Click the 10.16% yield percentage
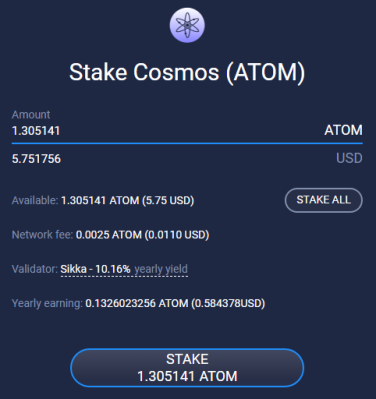Screen dimensions: 376x399 (113, 269)
